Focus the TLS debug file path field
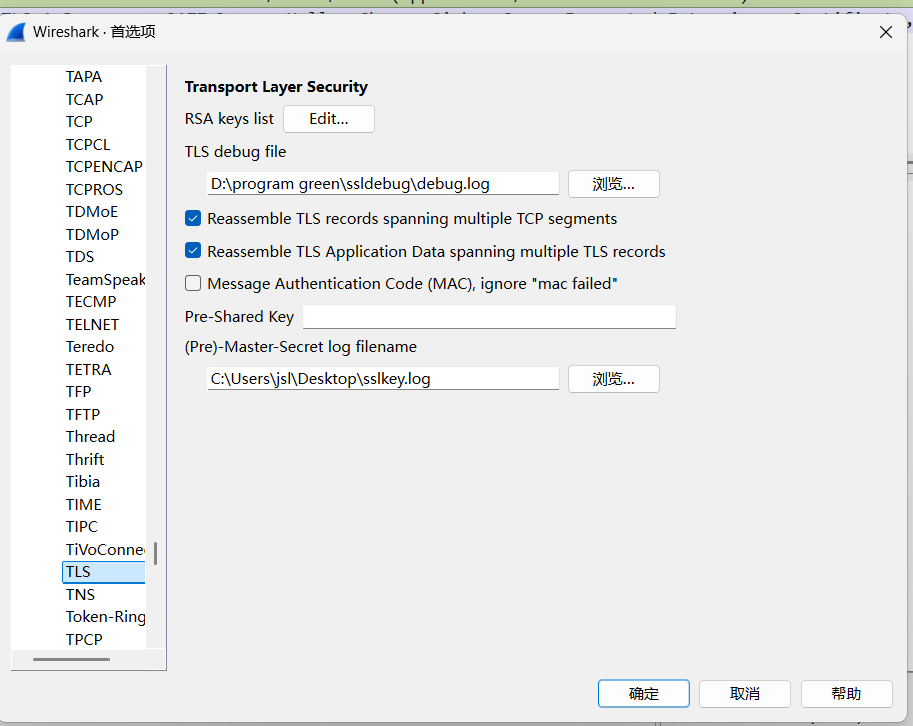913x726 pixels. coord(383,184)
